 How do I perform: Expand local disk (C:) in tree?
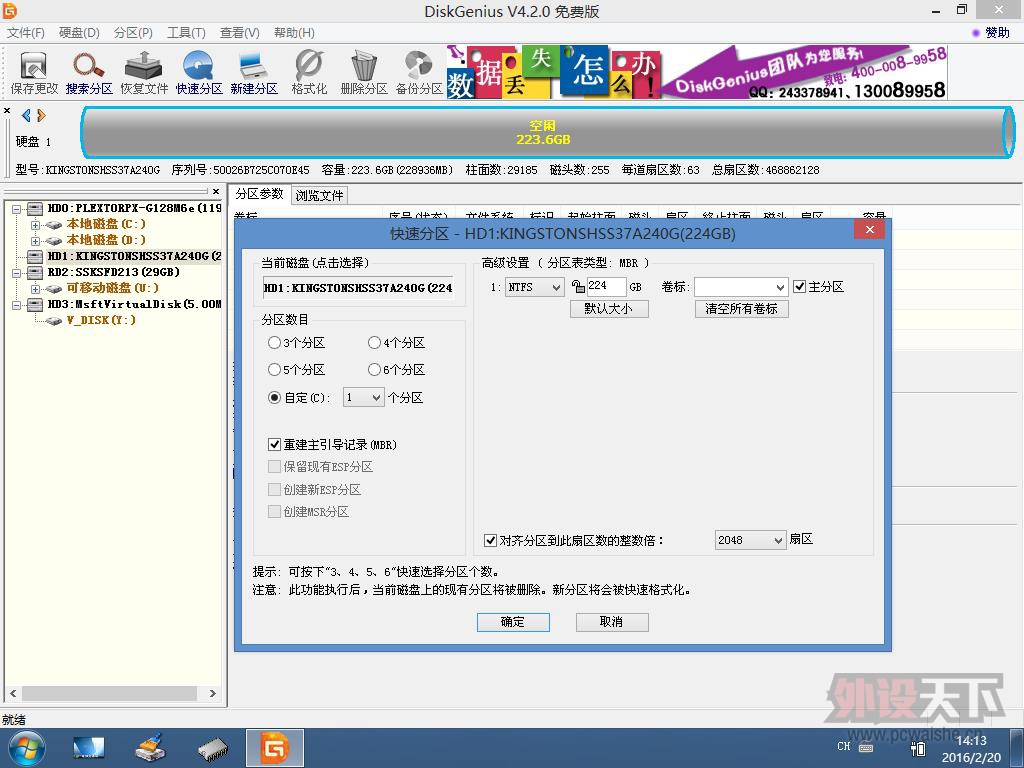35,225
